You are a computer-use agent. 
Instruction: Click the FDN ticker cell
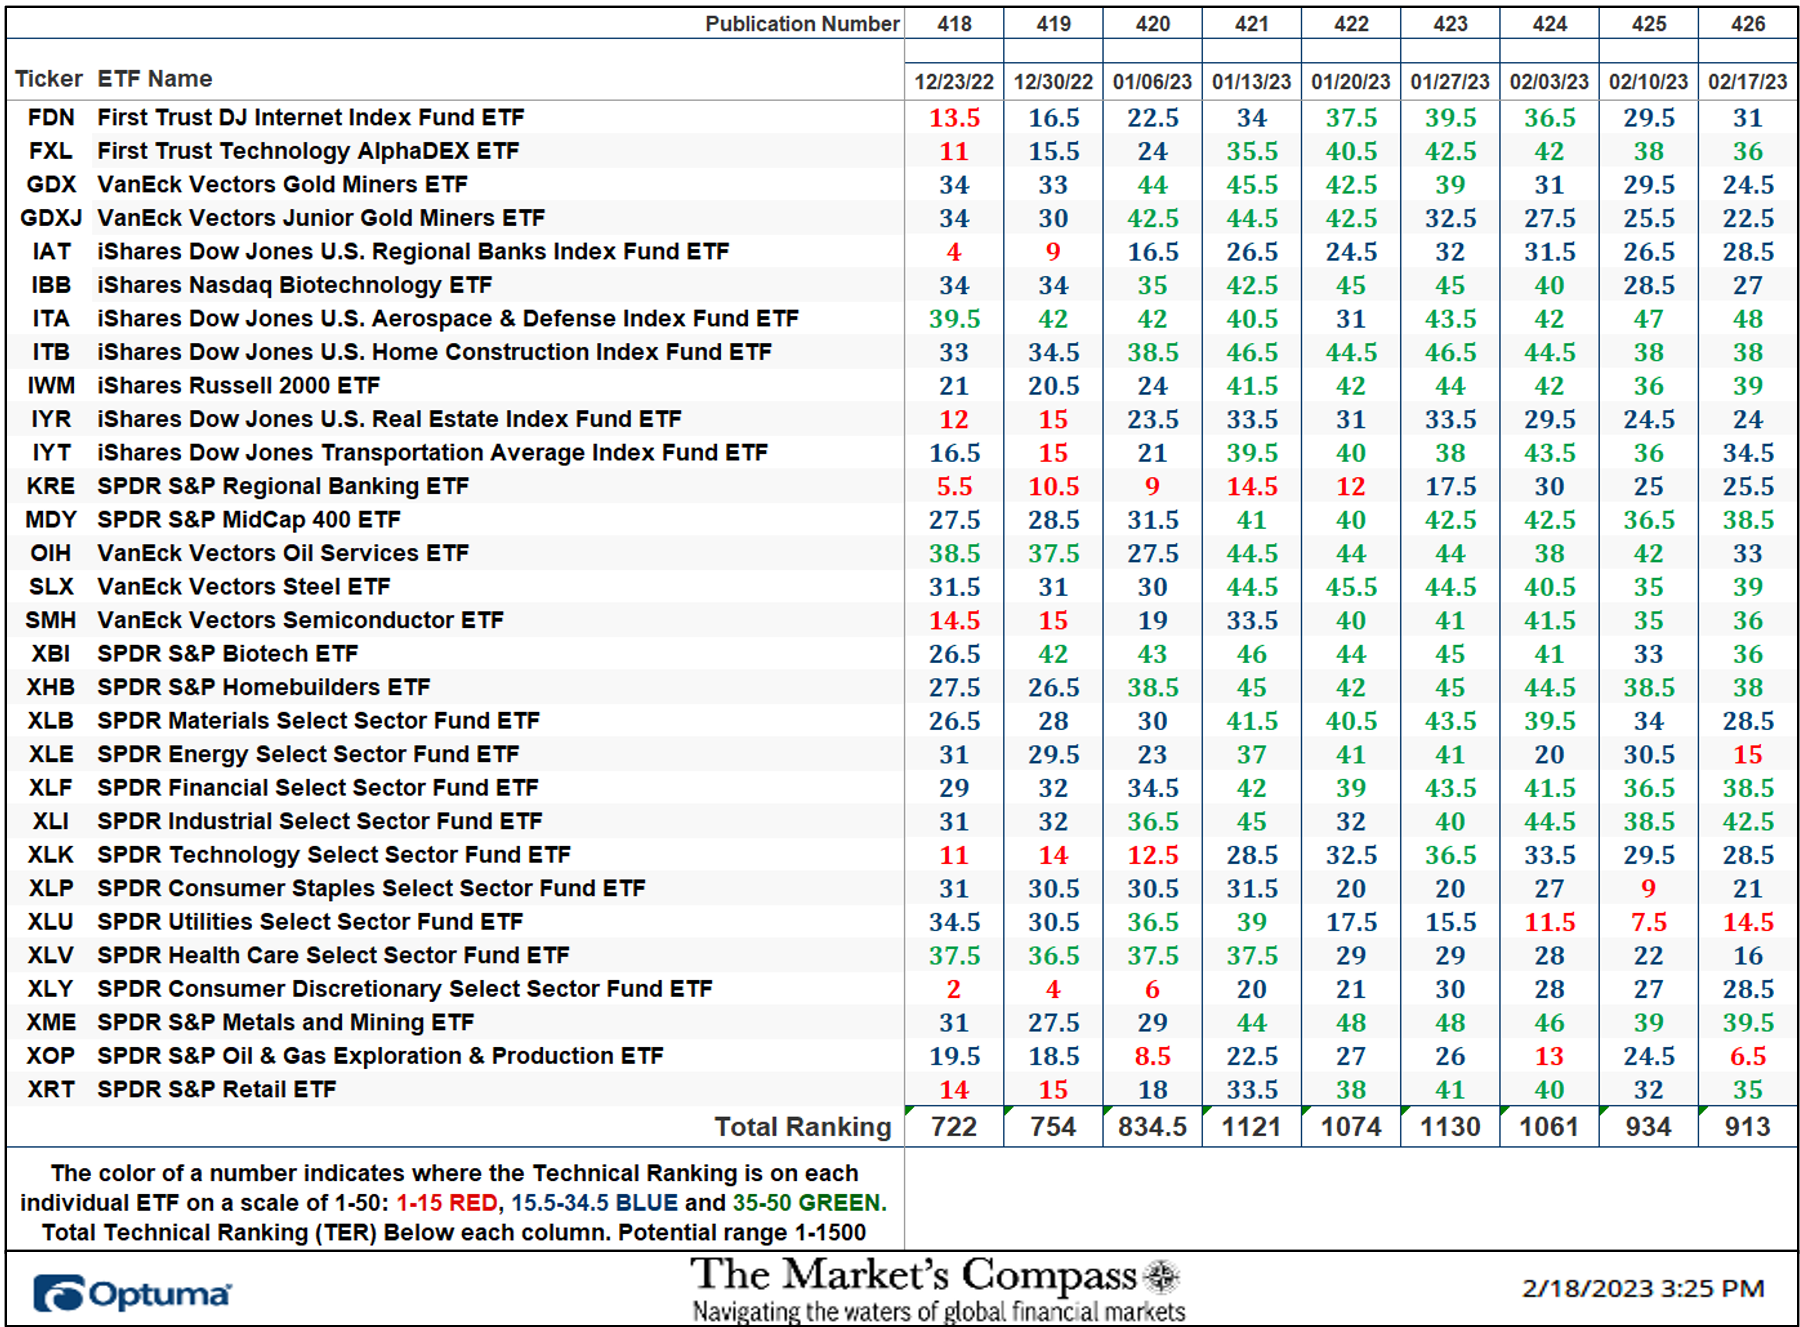pyautogui.click(x=51, y=118)
